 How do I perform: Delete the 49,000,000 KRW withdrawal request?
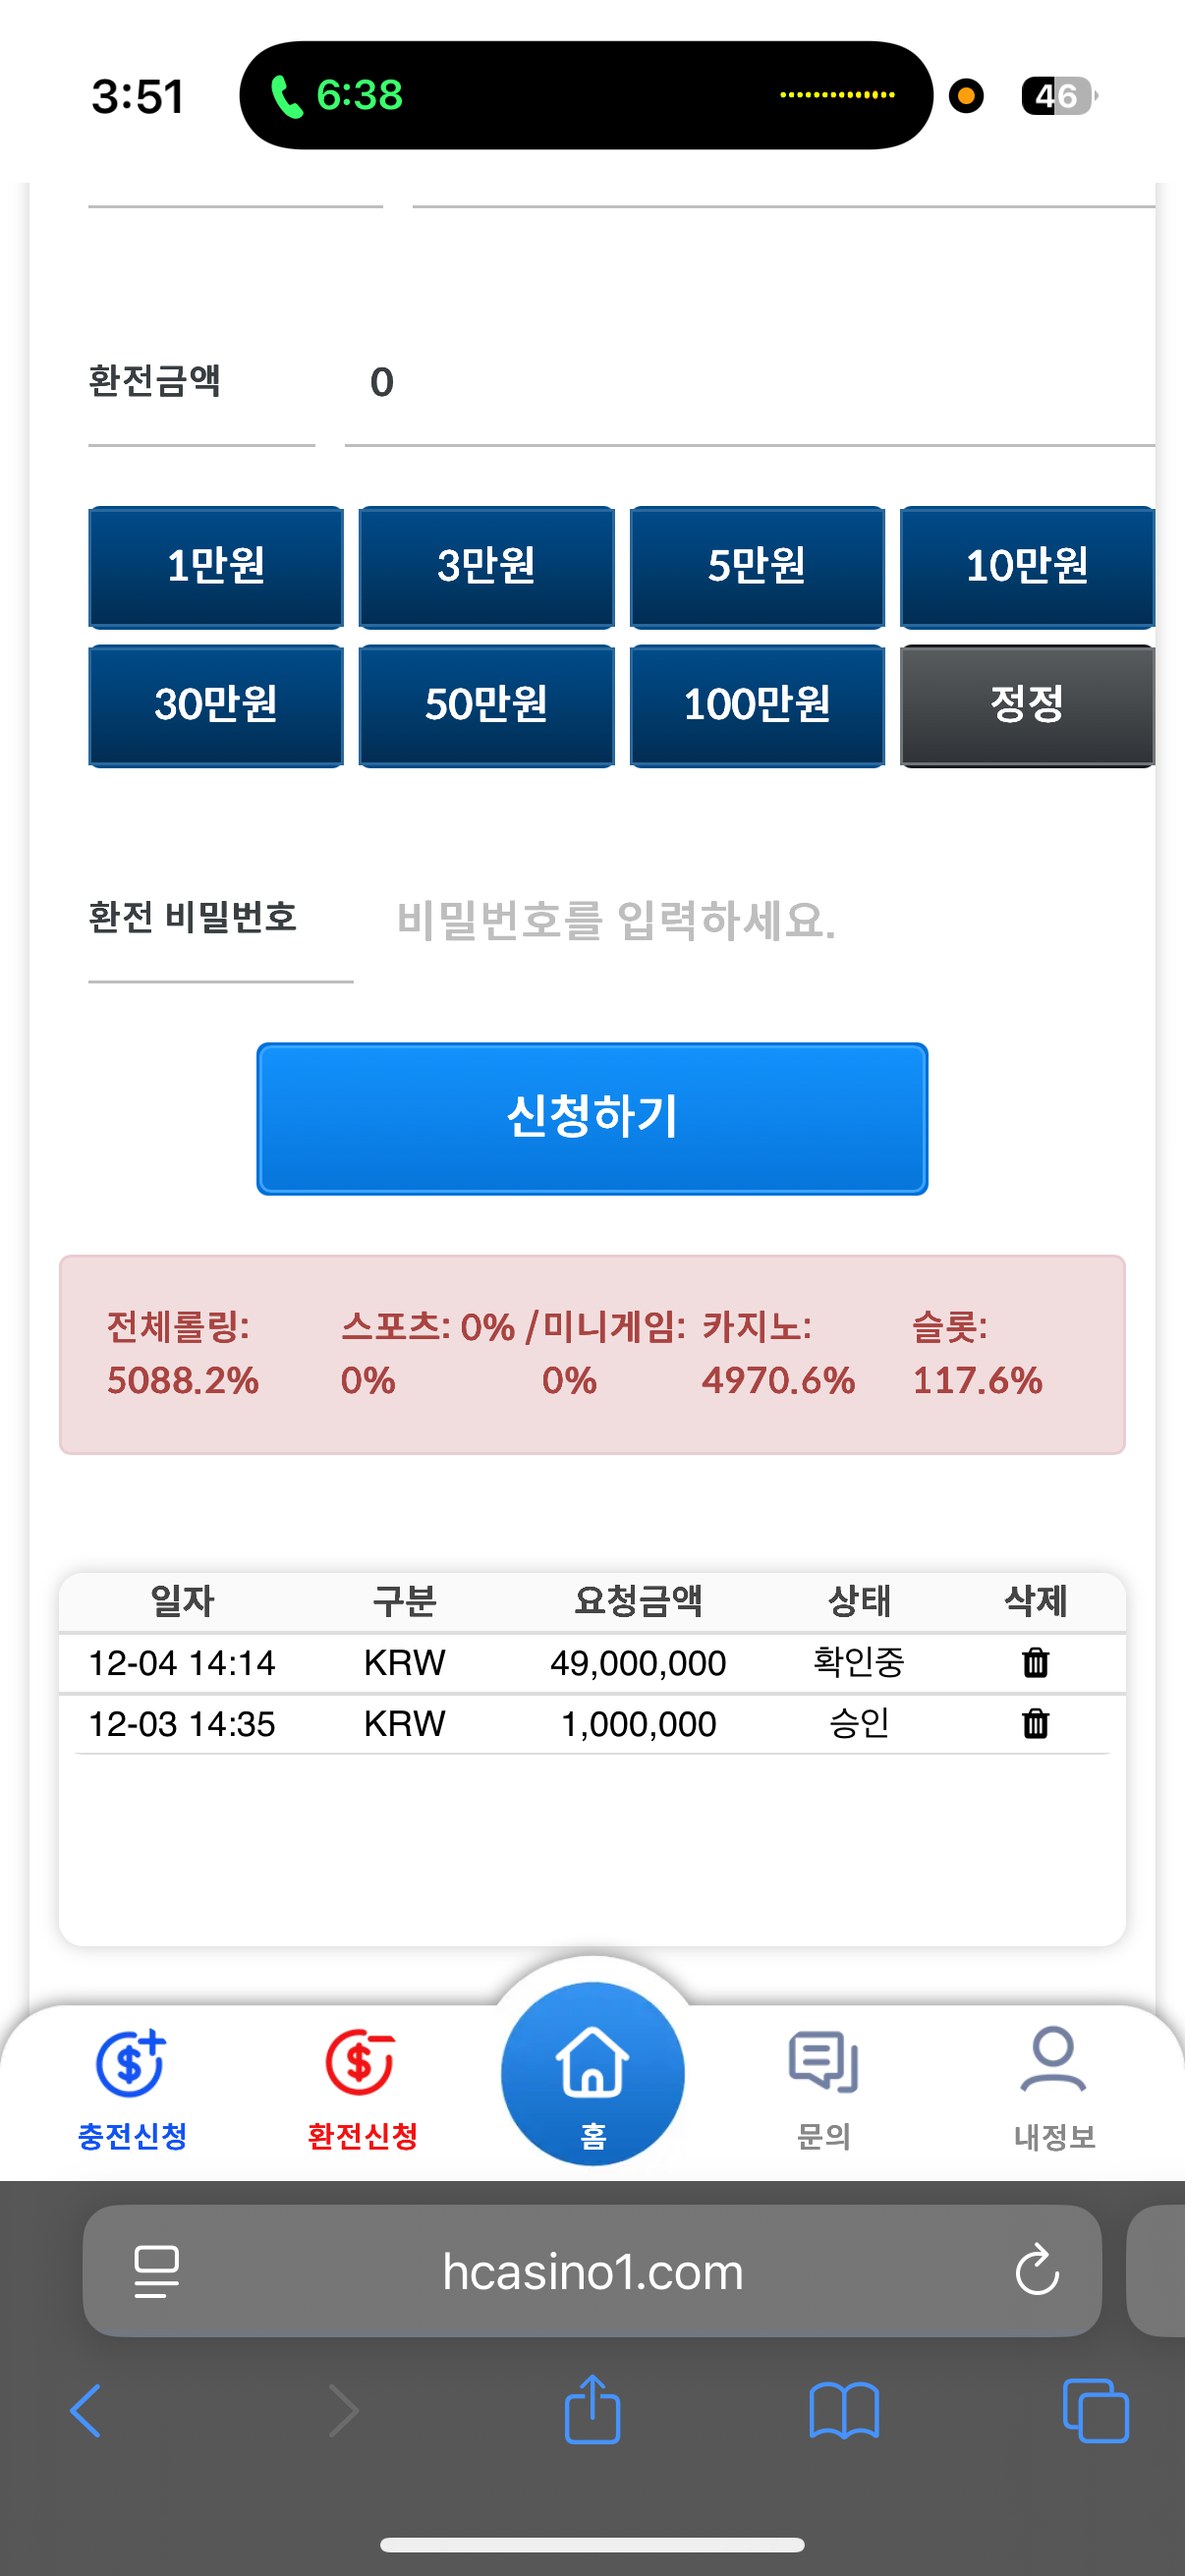1035,1662
